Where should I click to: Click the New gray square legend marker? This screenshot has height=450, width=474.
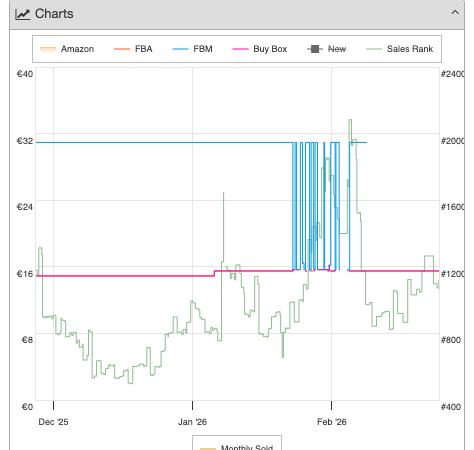tap(315, 49)
